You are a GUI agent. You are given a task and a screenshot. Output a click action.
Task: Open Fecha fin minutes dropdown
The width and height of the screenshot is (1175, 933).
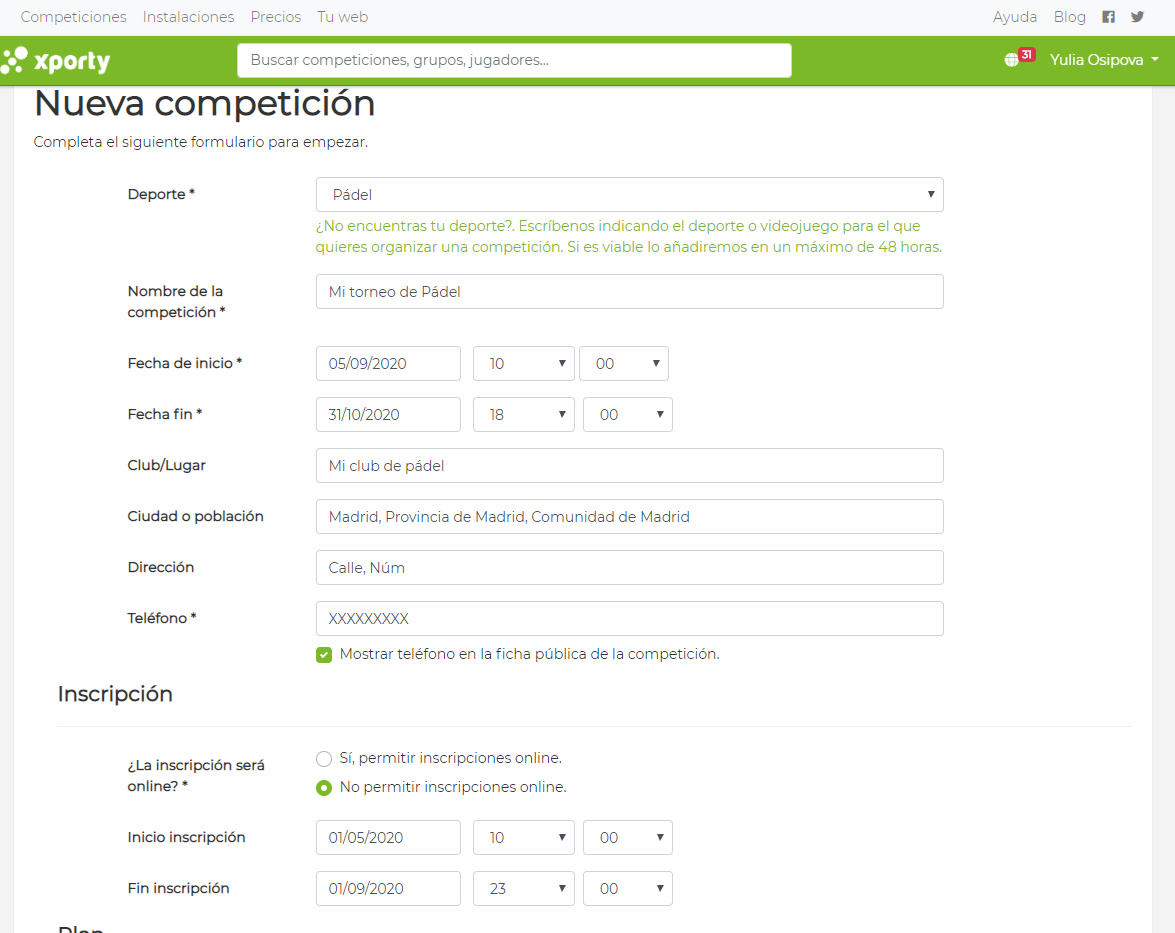(x=628, y=414)
